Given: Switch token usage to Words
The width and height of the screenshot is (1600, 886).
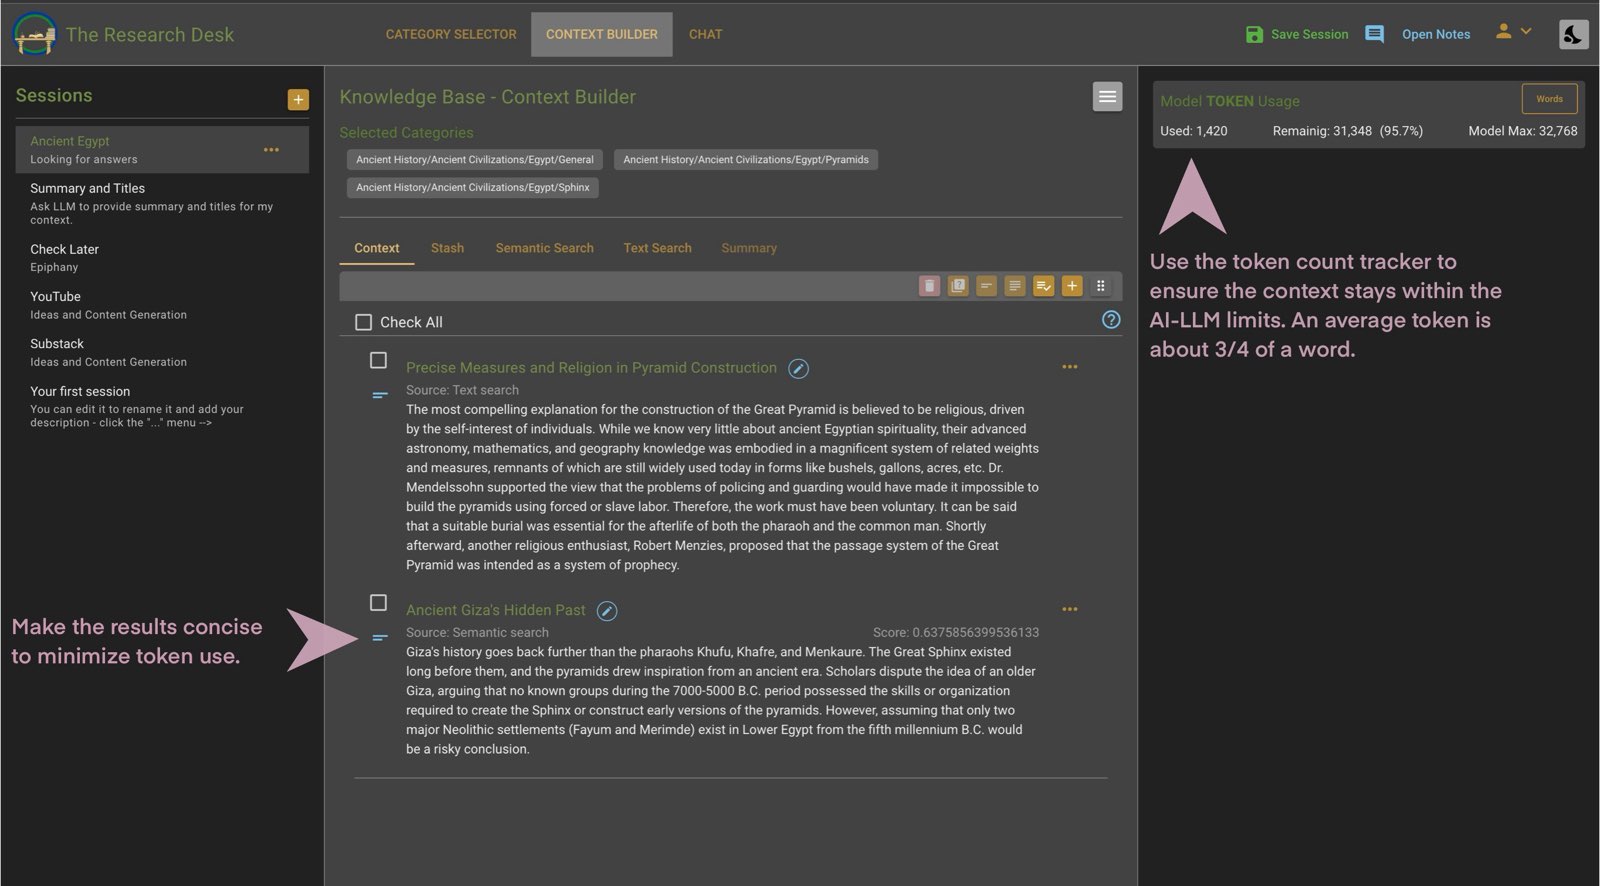Looking at the screenshot, I should click(x=1549, y=99).
